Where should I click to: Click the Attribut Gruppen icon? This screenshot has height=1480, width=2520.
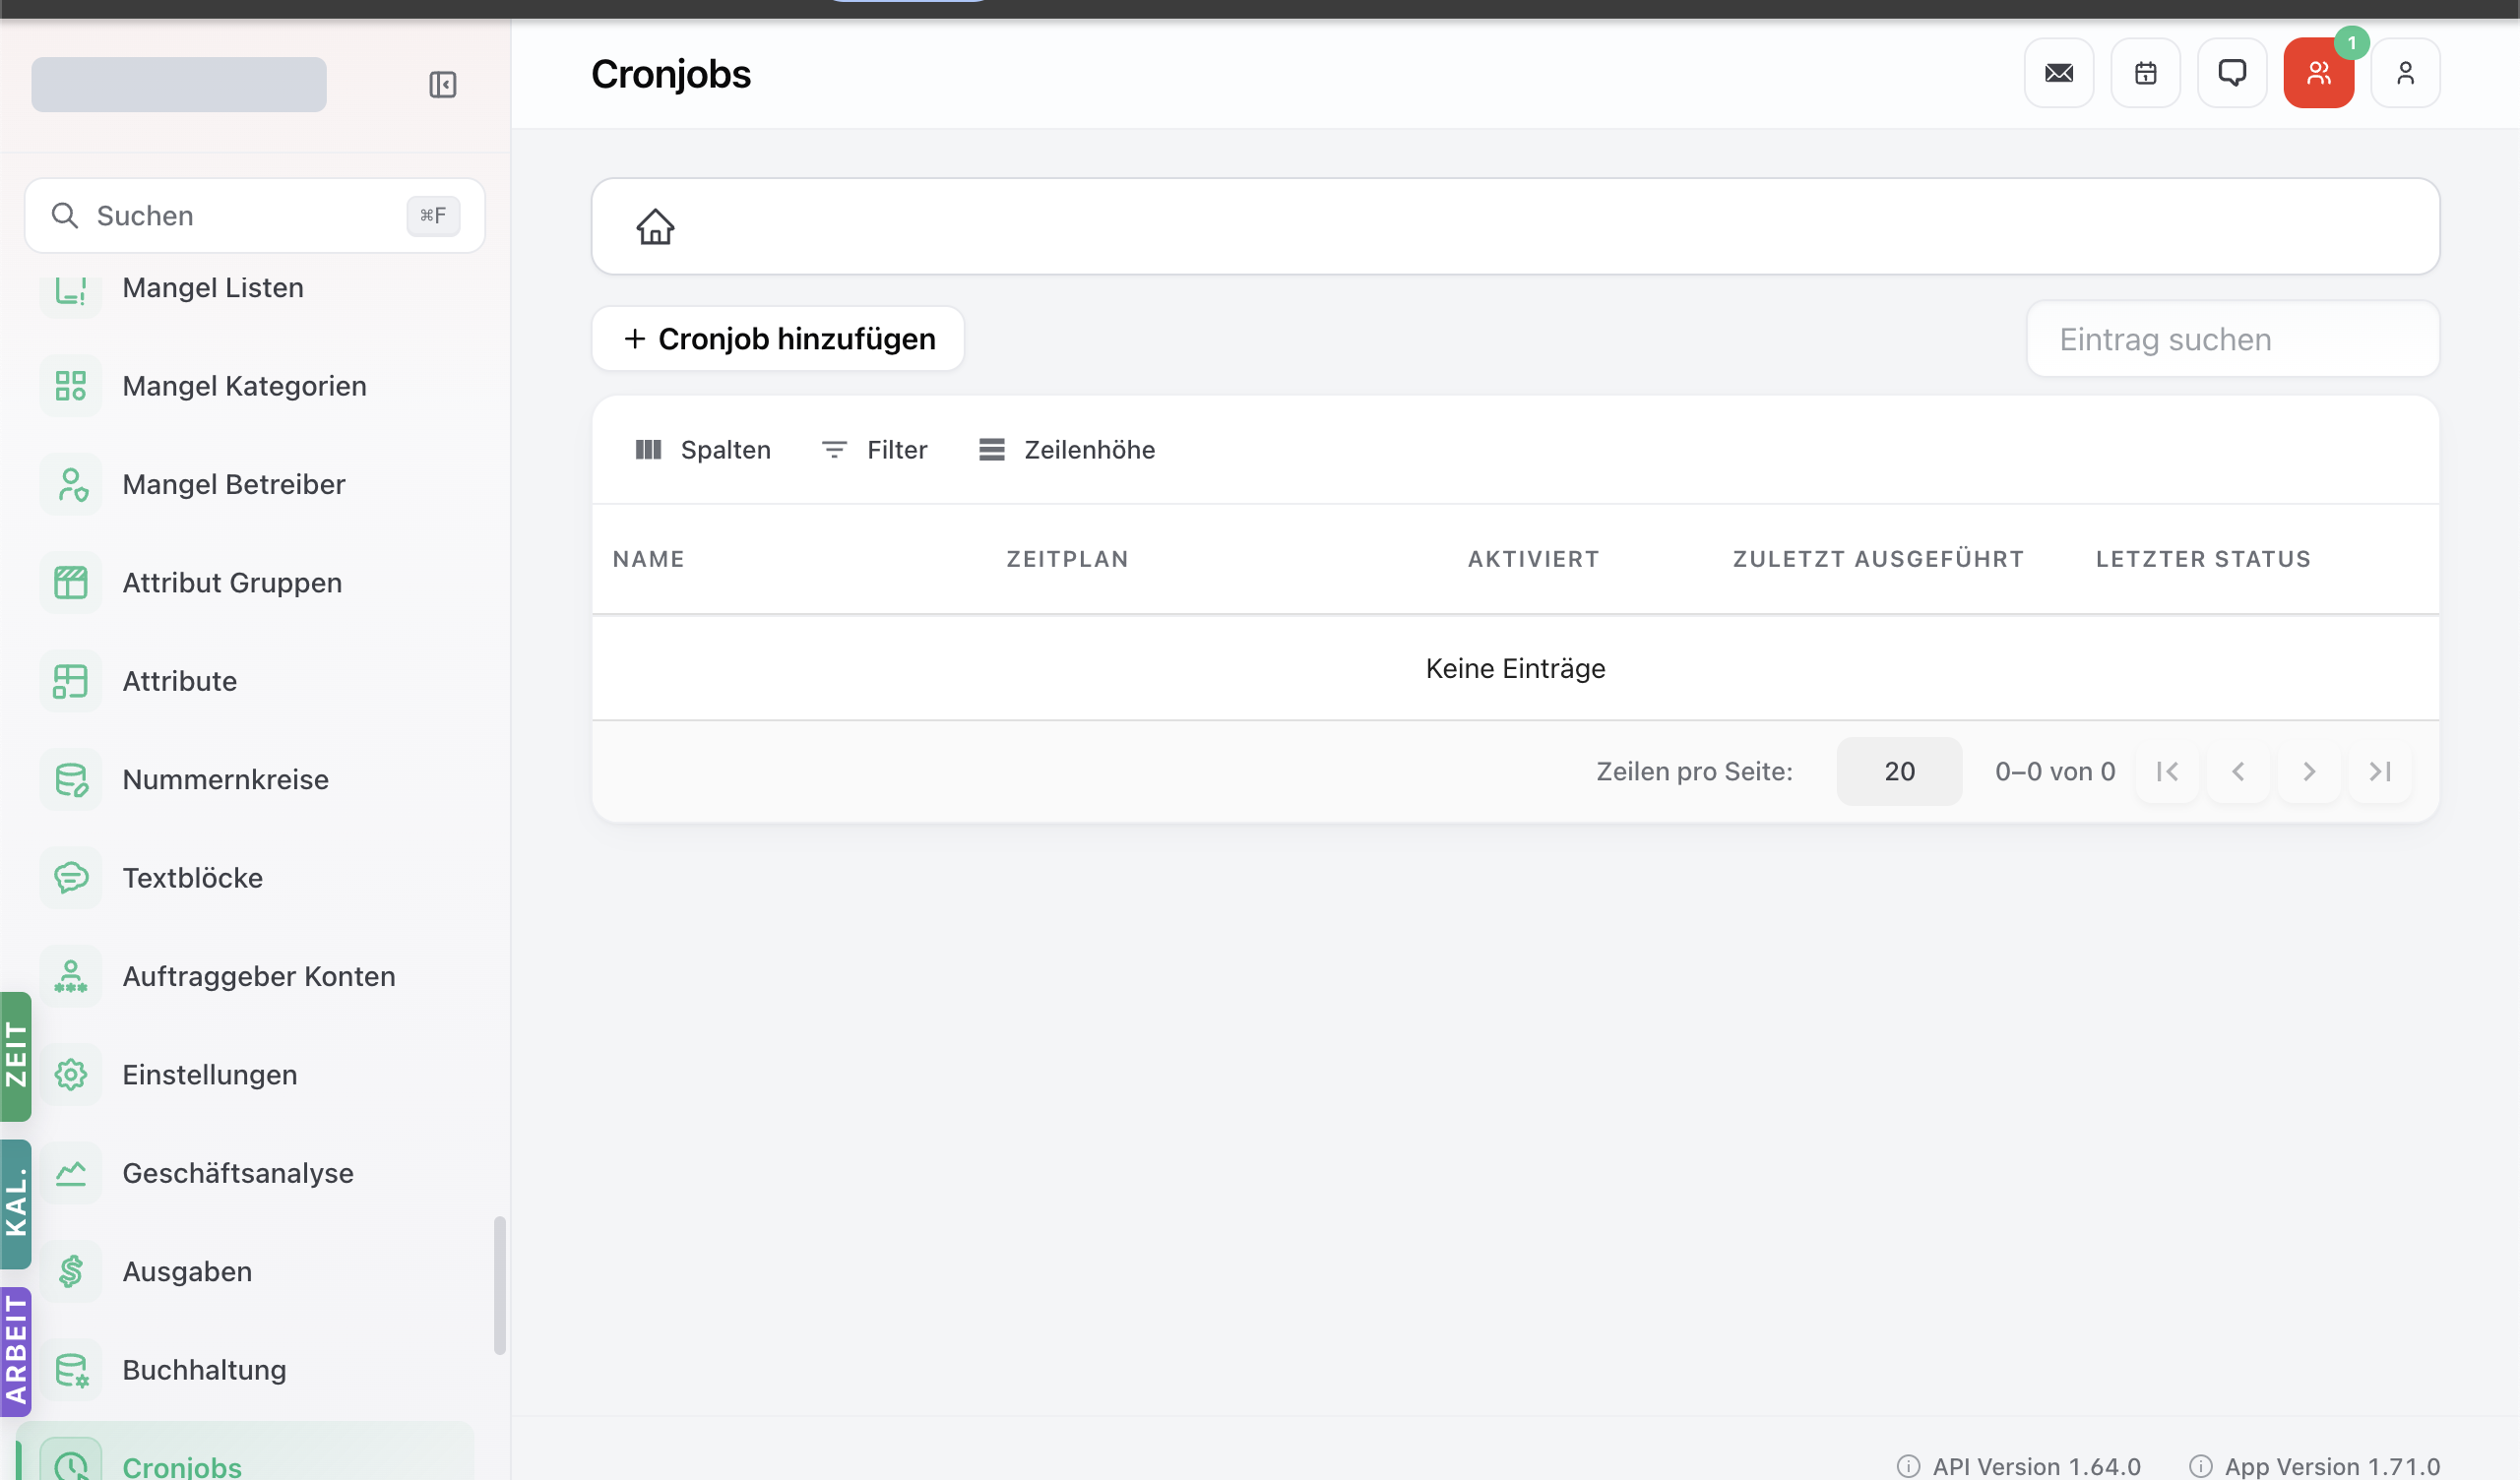pos(71,583)
